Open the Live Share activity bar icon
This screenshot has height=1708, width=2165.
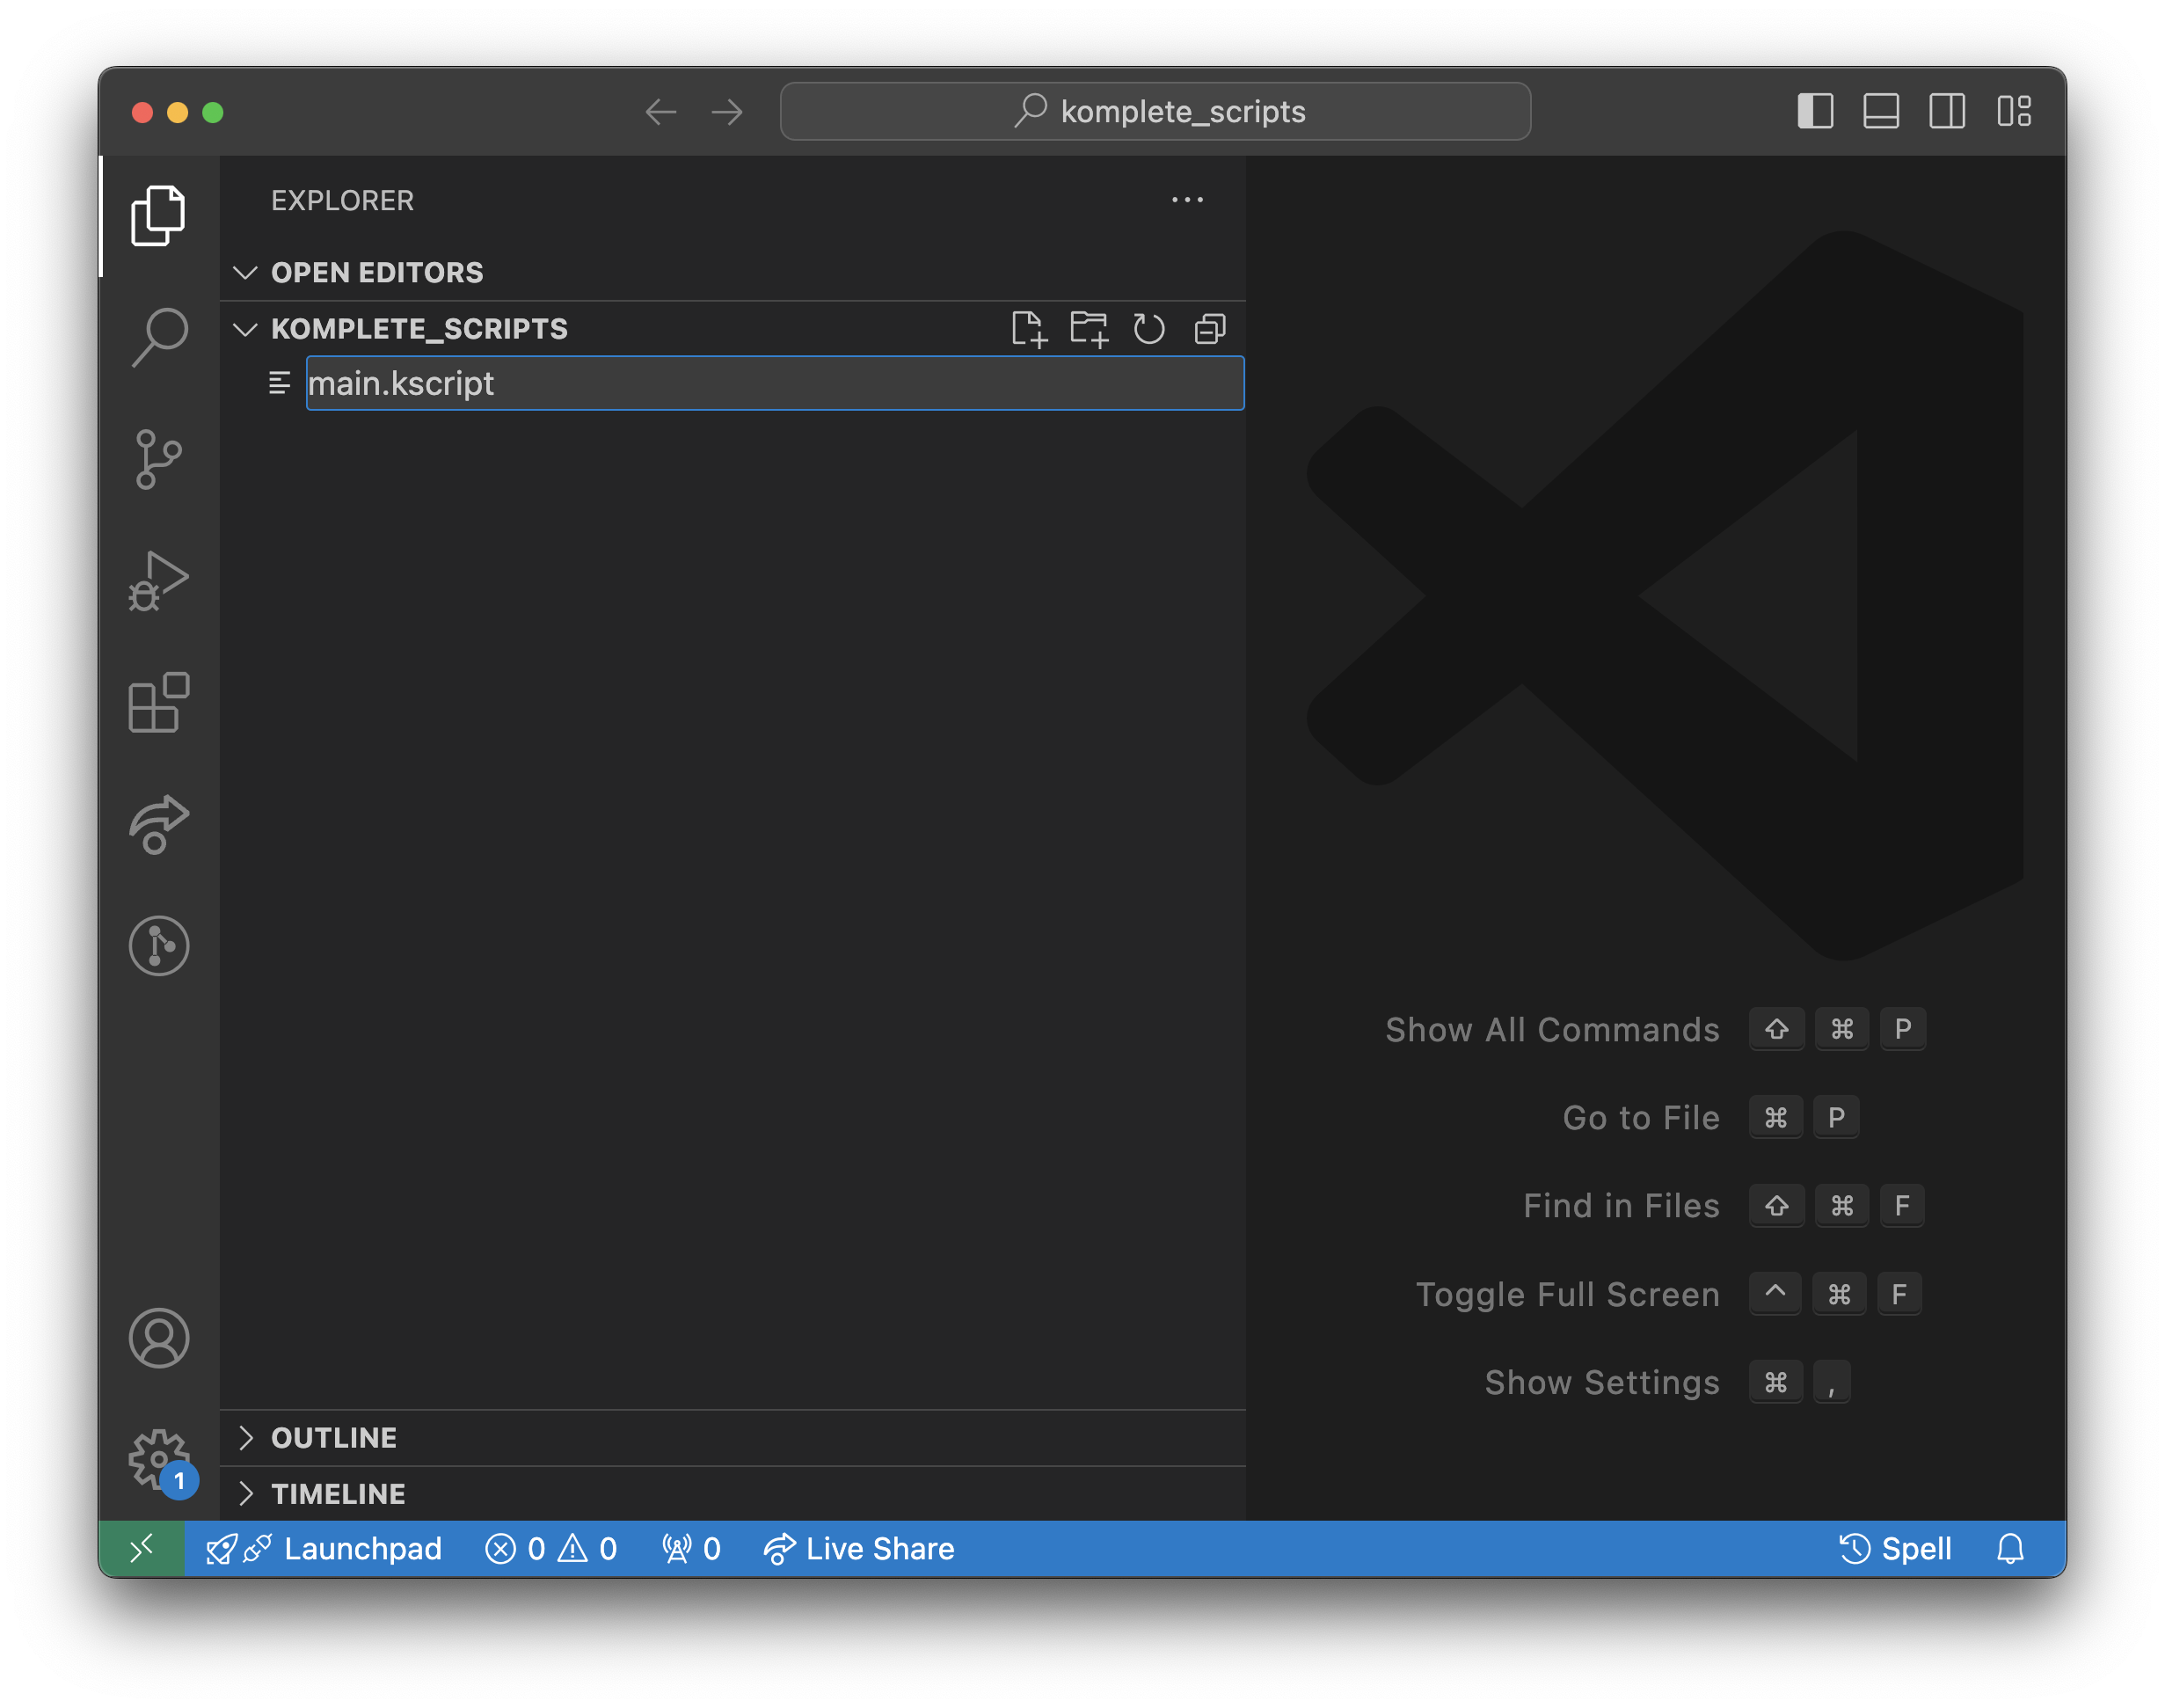tap(158, 825)
